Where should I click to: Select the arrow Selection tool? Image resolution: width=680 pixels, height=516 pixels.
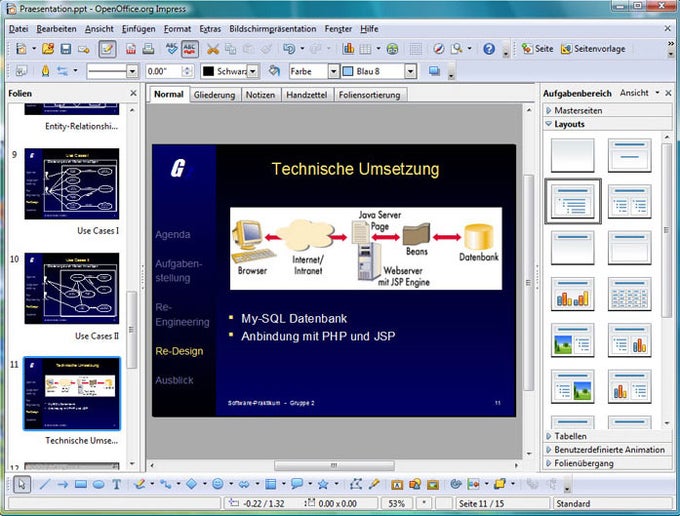coord(22,484)
